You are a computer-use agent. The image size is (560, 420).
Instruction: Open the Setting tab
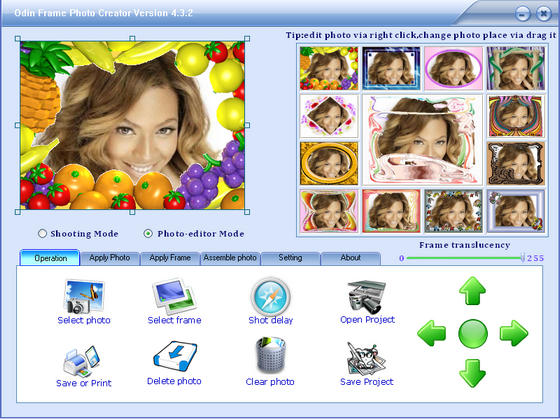[290, 258]
